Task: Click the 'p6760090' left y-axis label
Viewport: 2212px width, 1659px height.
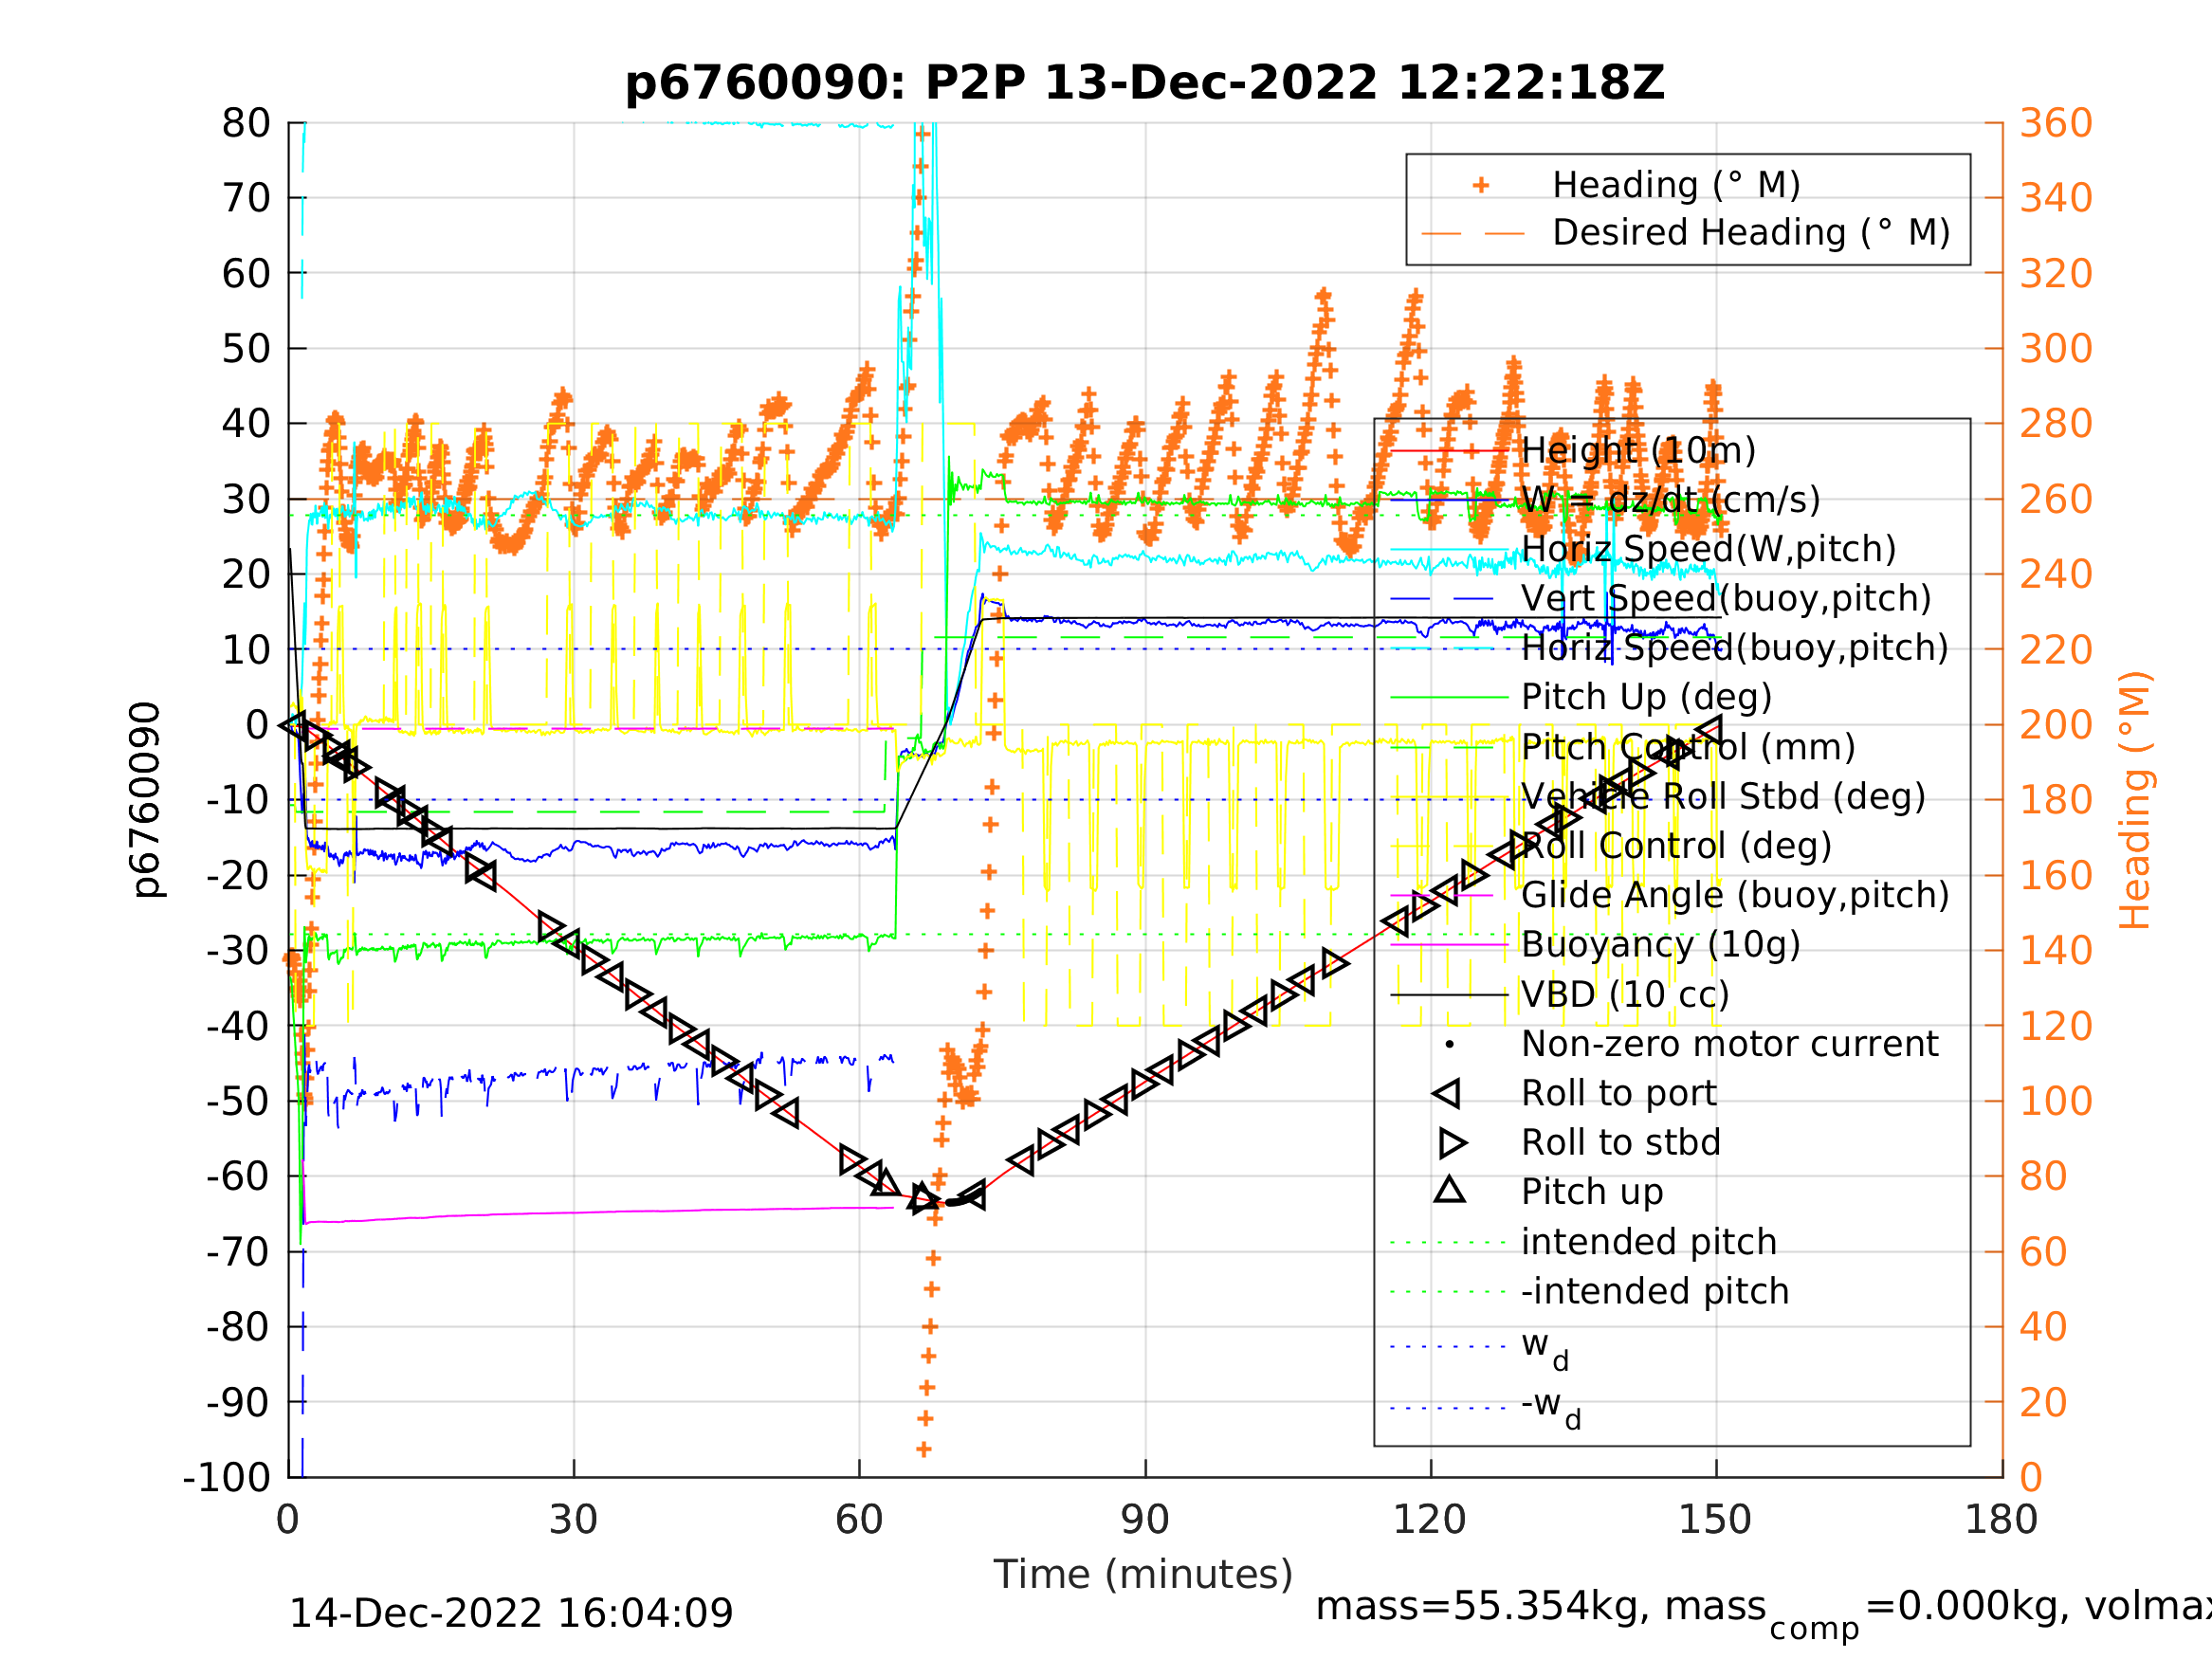Action: [x=146, y=800]
